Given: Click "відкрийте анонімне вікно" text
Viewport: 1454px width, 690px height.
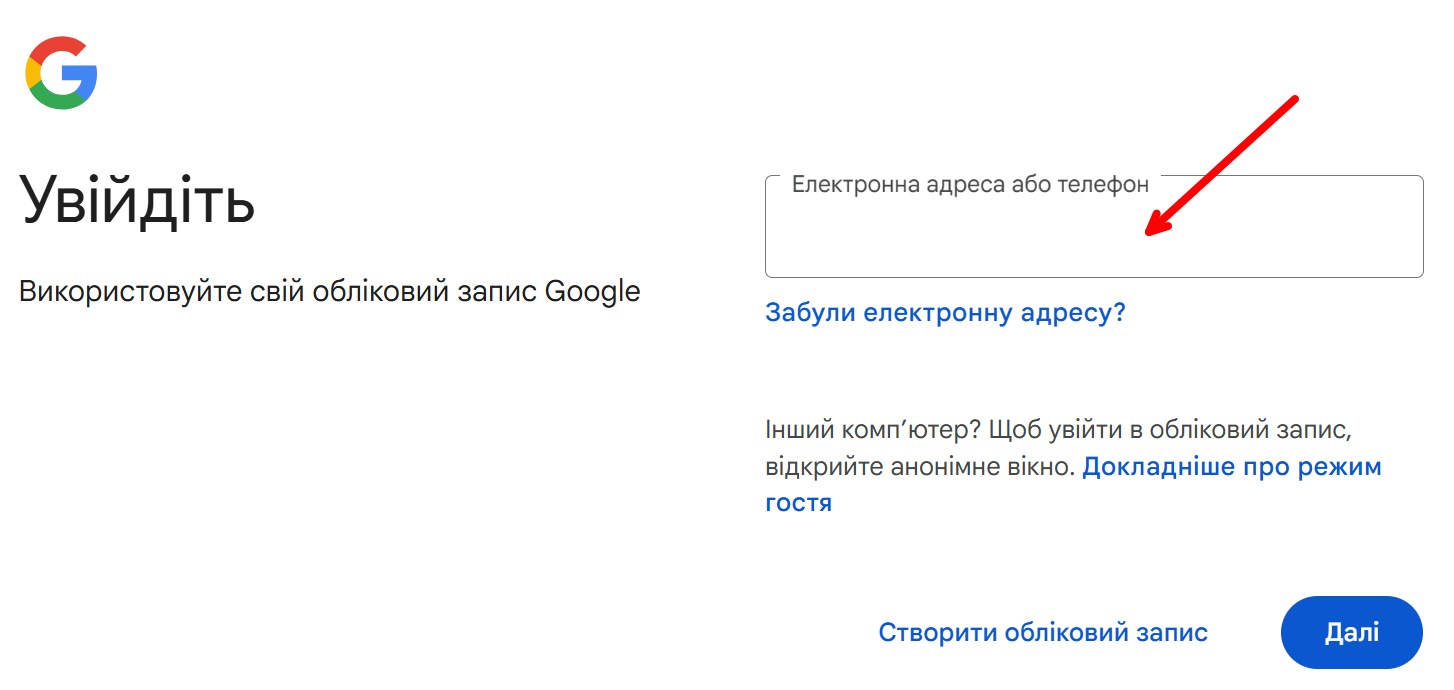Looking at the screenshot, I should (x=920, y=467).
